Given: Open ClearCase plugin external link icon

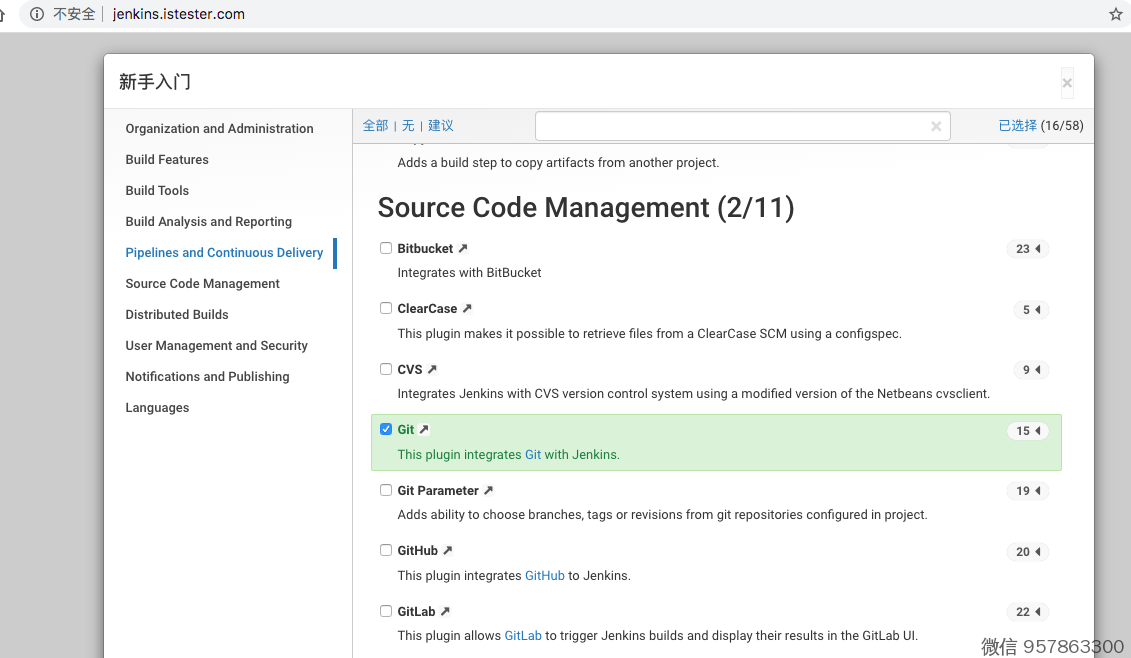Looking at the screenshot, I should tap(467, 309).
